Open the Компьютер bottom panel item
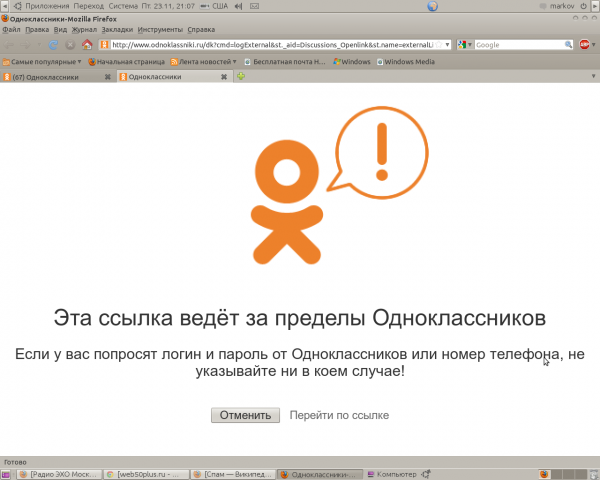Image resolution: width=600 pixels, height=480 pixels. (392, 475)
